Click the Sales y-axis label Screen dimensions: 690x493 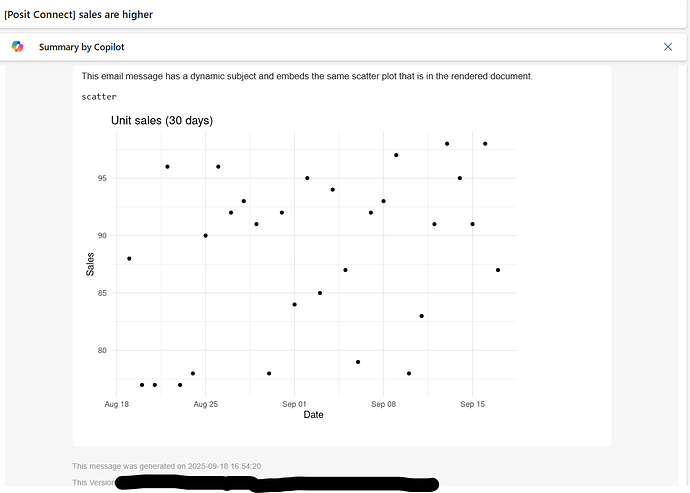pos(91,264)
